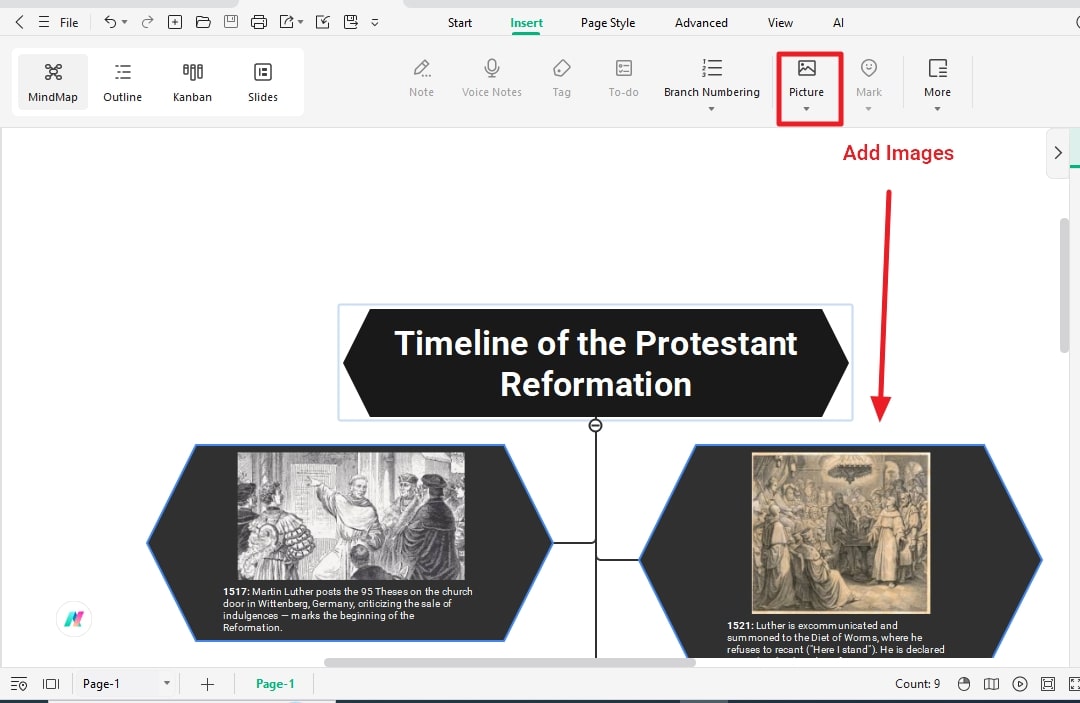1080x703 pixels.
Task: Expand the right side panel chevron
Action: (1058, 153)
